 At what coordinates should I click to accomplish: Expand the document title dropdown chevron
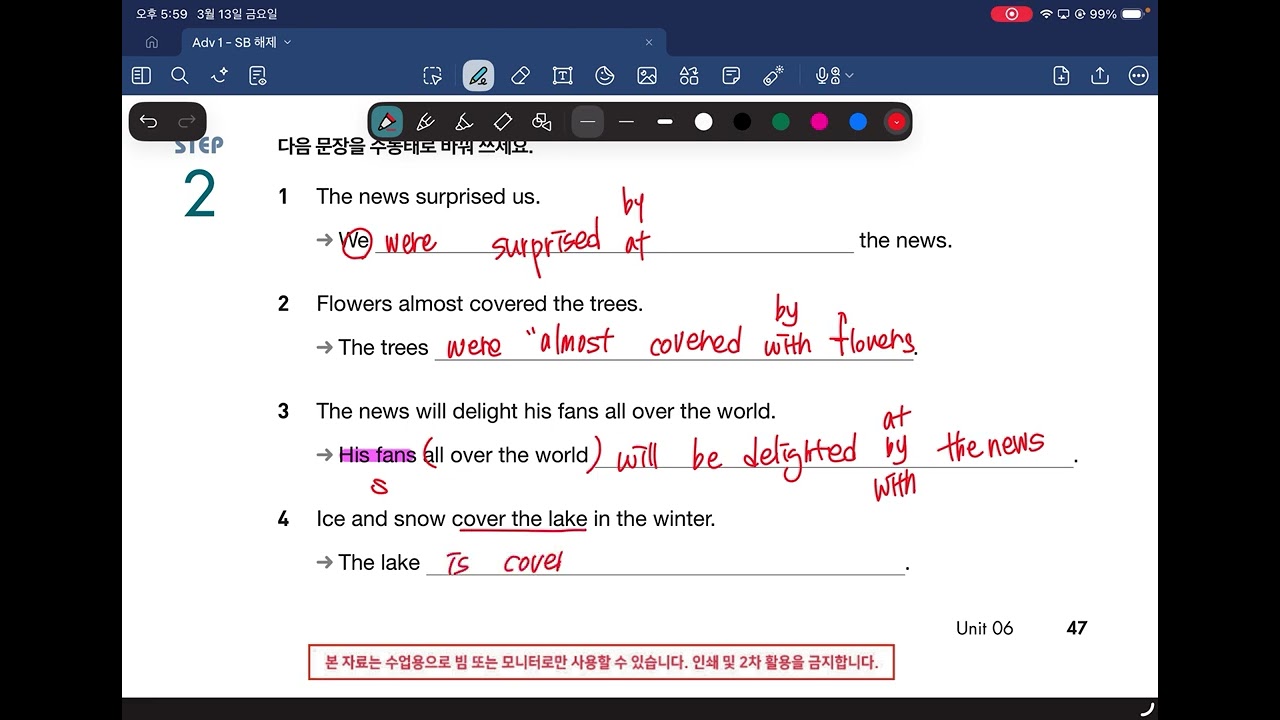pos(288,42)
